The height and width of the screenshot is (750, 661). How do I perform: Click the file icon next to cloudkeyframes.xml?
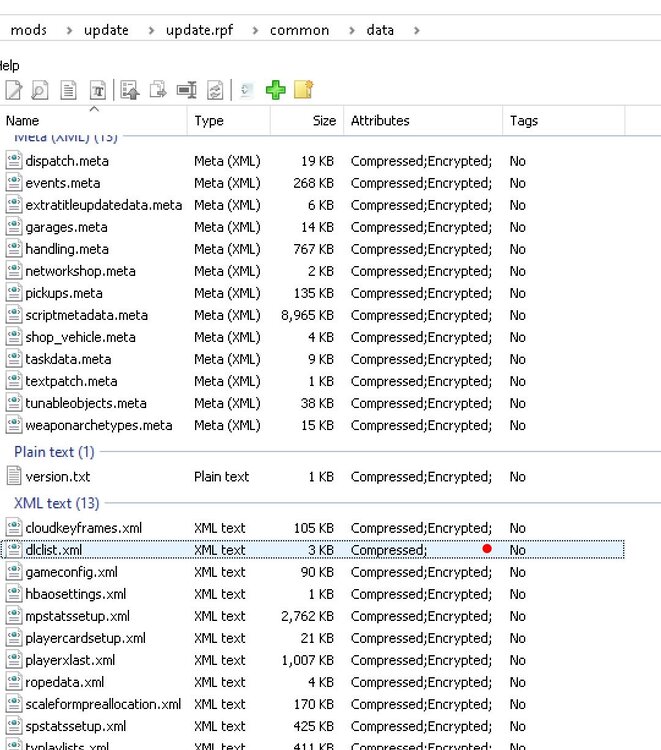[14, 527]
